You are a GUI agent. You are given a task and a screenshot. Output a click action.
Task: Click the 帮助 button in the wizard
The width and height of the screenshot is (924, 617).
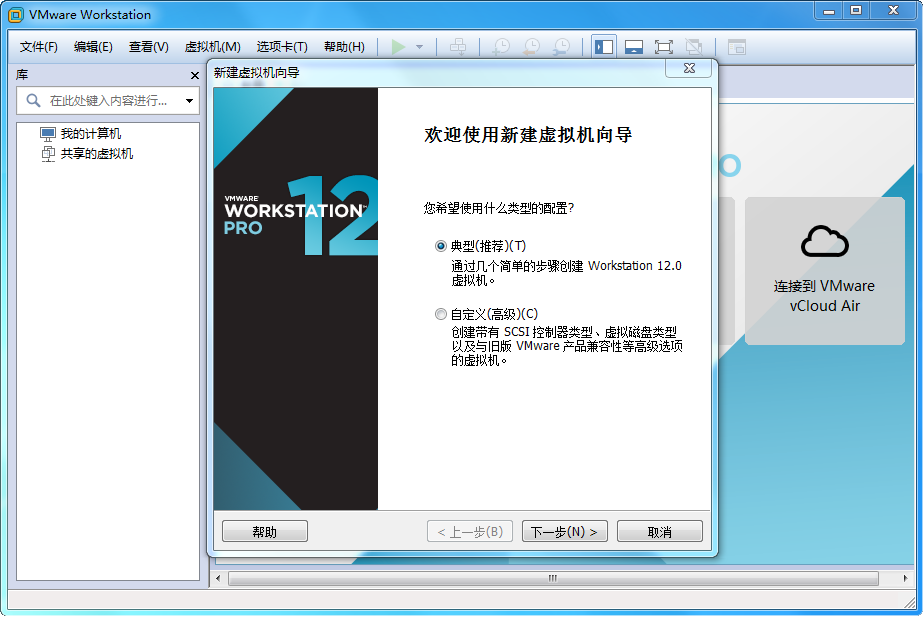click(264, 532)
